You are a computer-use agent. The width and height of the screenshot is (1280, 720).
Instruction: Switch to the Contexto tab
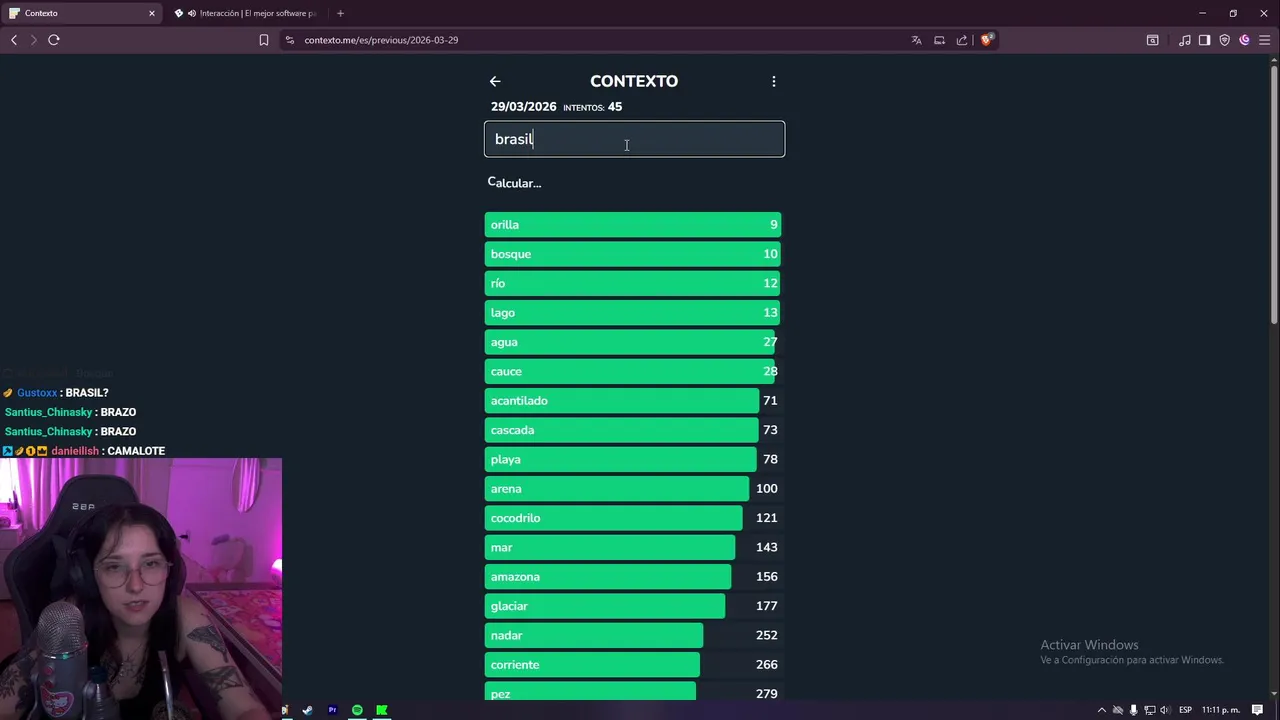[83, 13]
